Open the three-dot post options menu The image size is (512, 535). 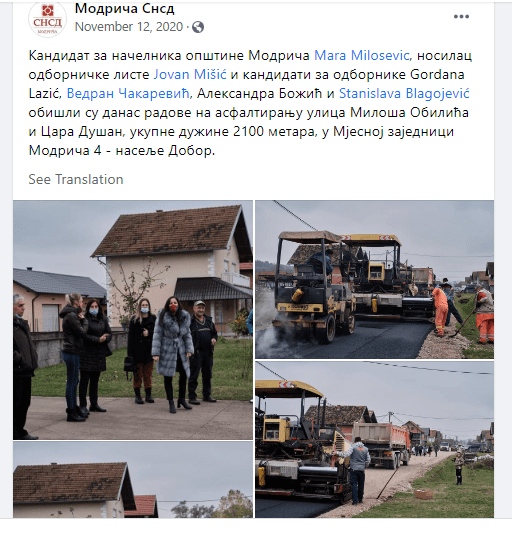click(461, 17)
